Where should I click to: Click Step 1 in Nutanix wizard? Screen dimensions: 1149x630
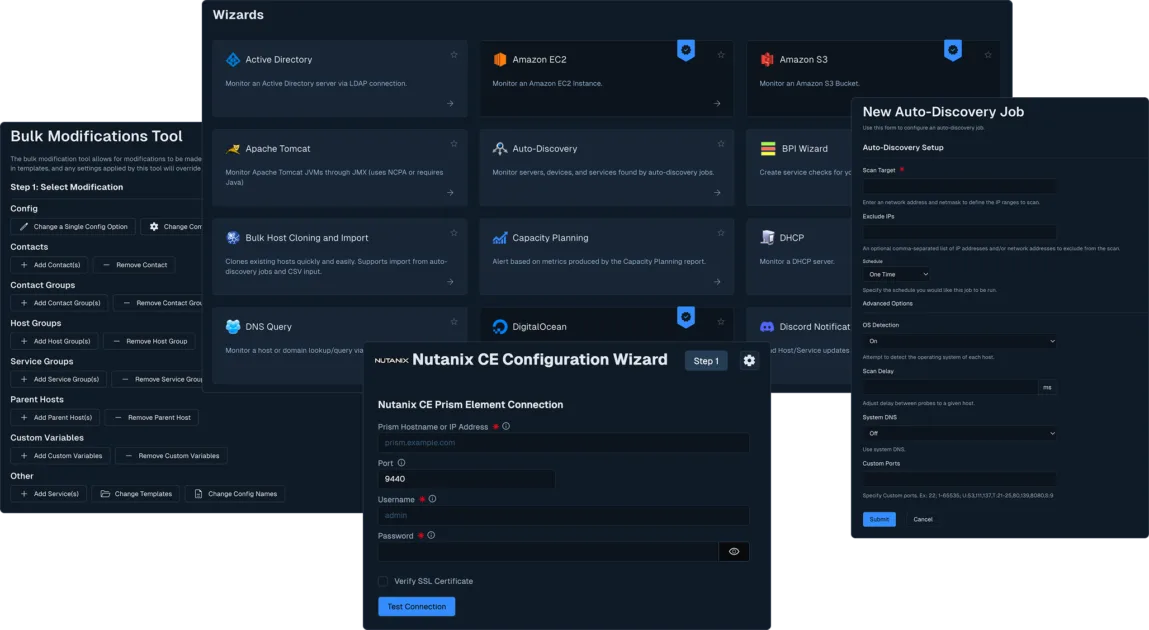[706, 360]
